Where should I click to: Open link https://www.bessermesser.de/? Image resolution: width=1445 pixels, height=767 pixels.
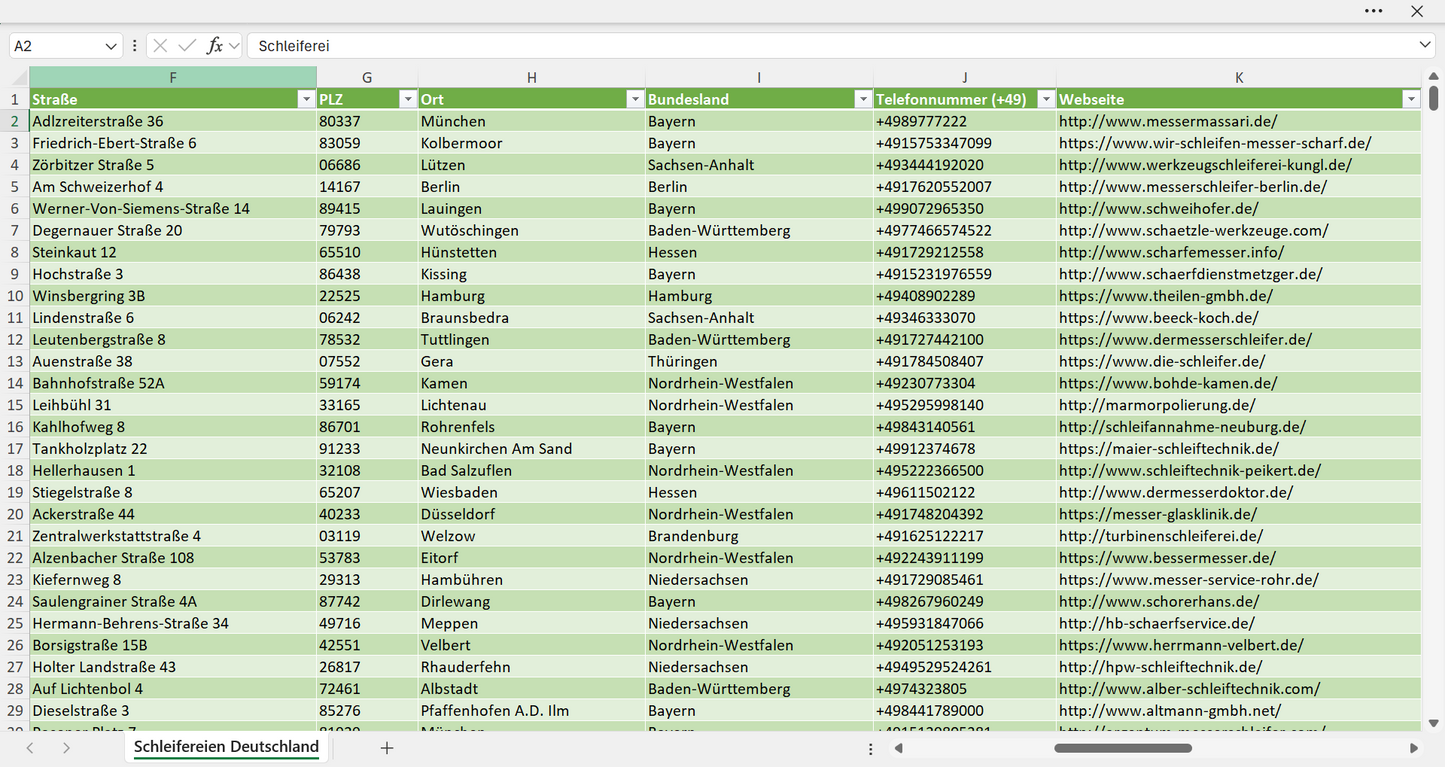tap(1168, 558)
